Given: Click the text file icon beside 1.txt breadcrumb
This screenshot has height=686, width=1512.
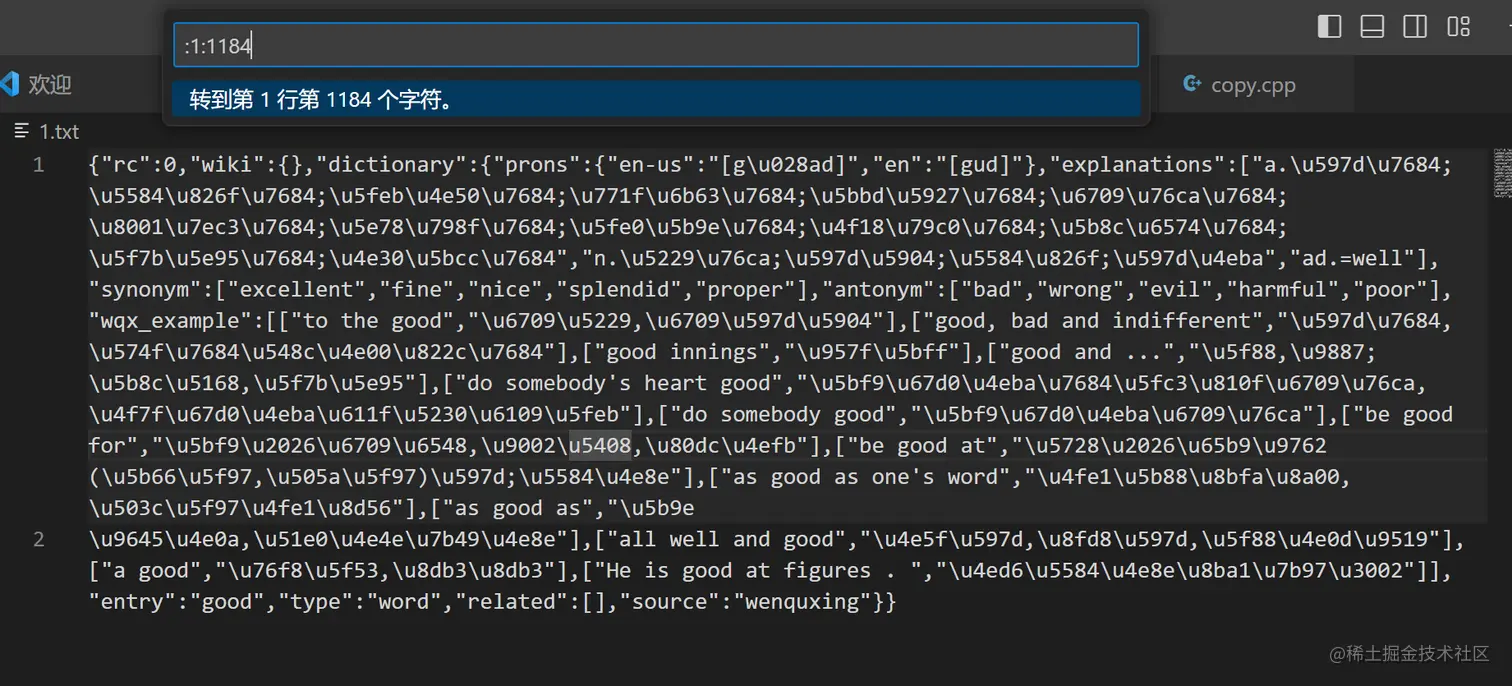Looking at the screenshot, I should pyautogui.click(x=22, y=131).
